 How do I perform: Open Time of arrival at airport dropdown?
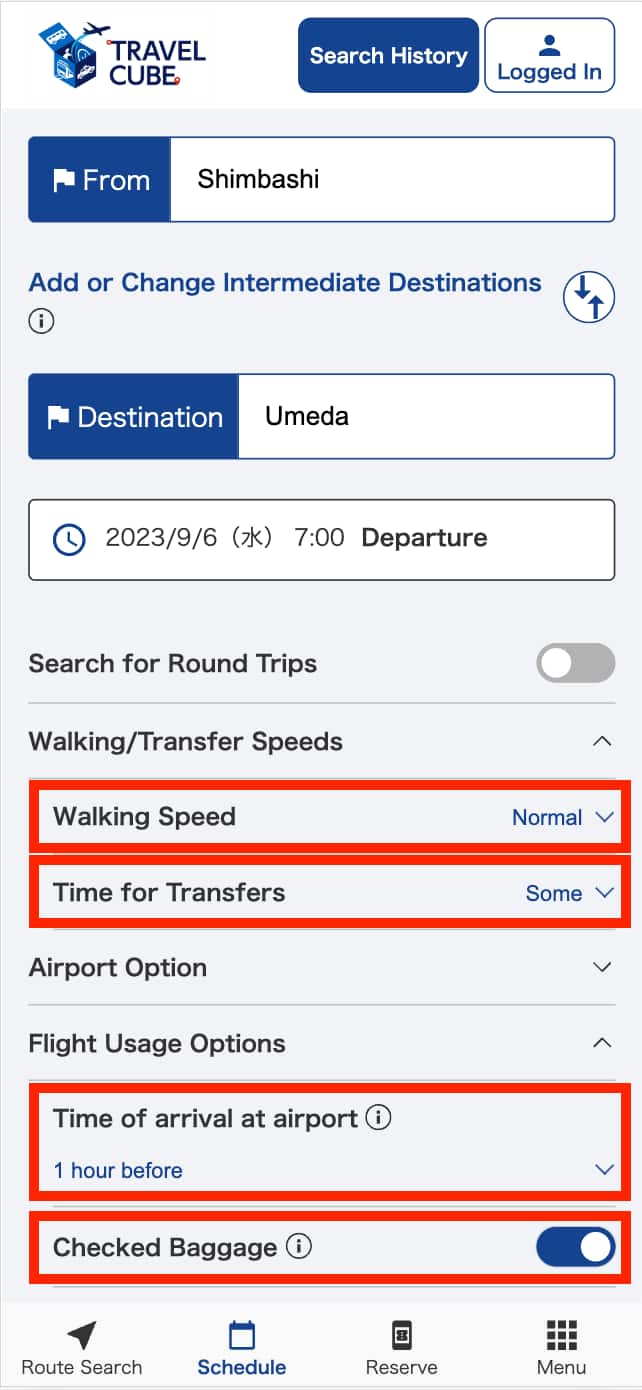pyautogui.click(x=330, y=1170)
